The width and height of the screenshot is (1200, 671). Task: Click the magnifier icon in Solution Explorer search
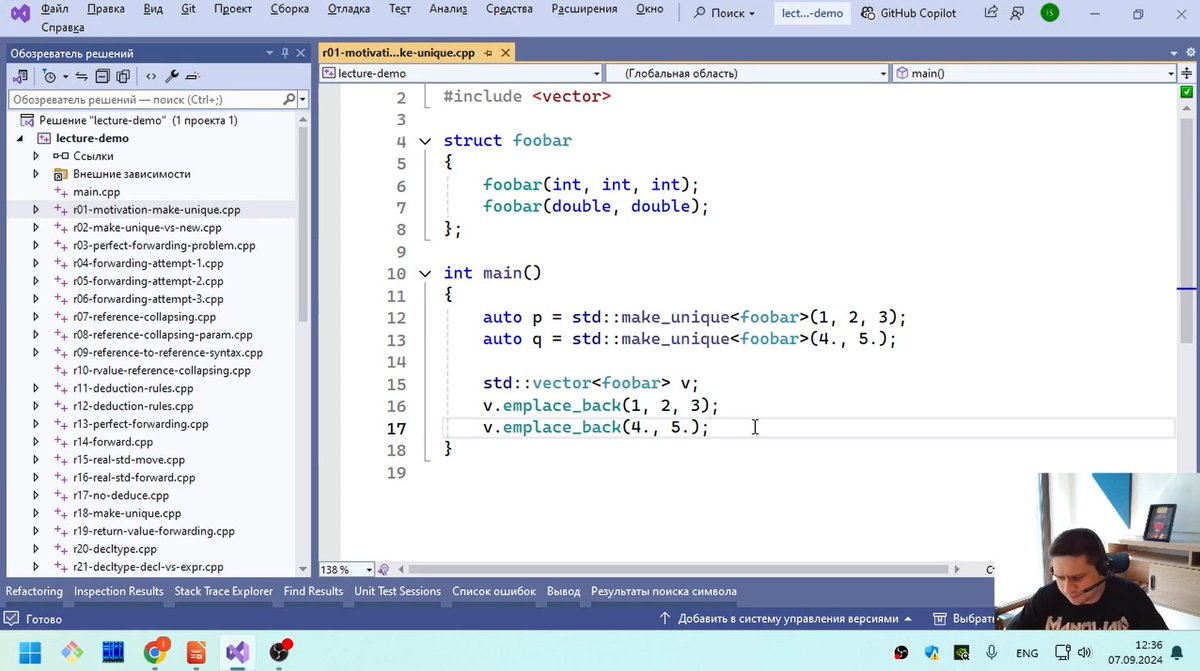click(x=289, y=99)
